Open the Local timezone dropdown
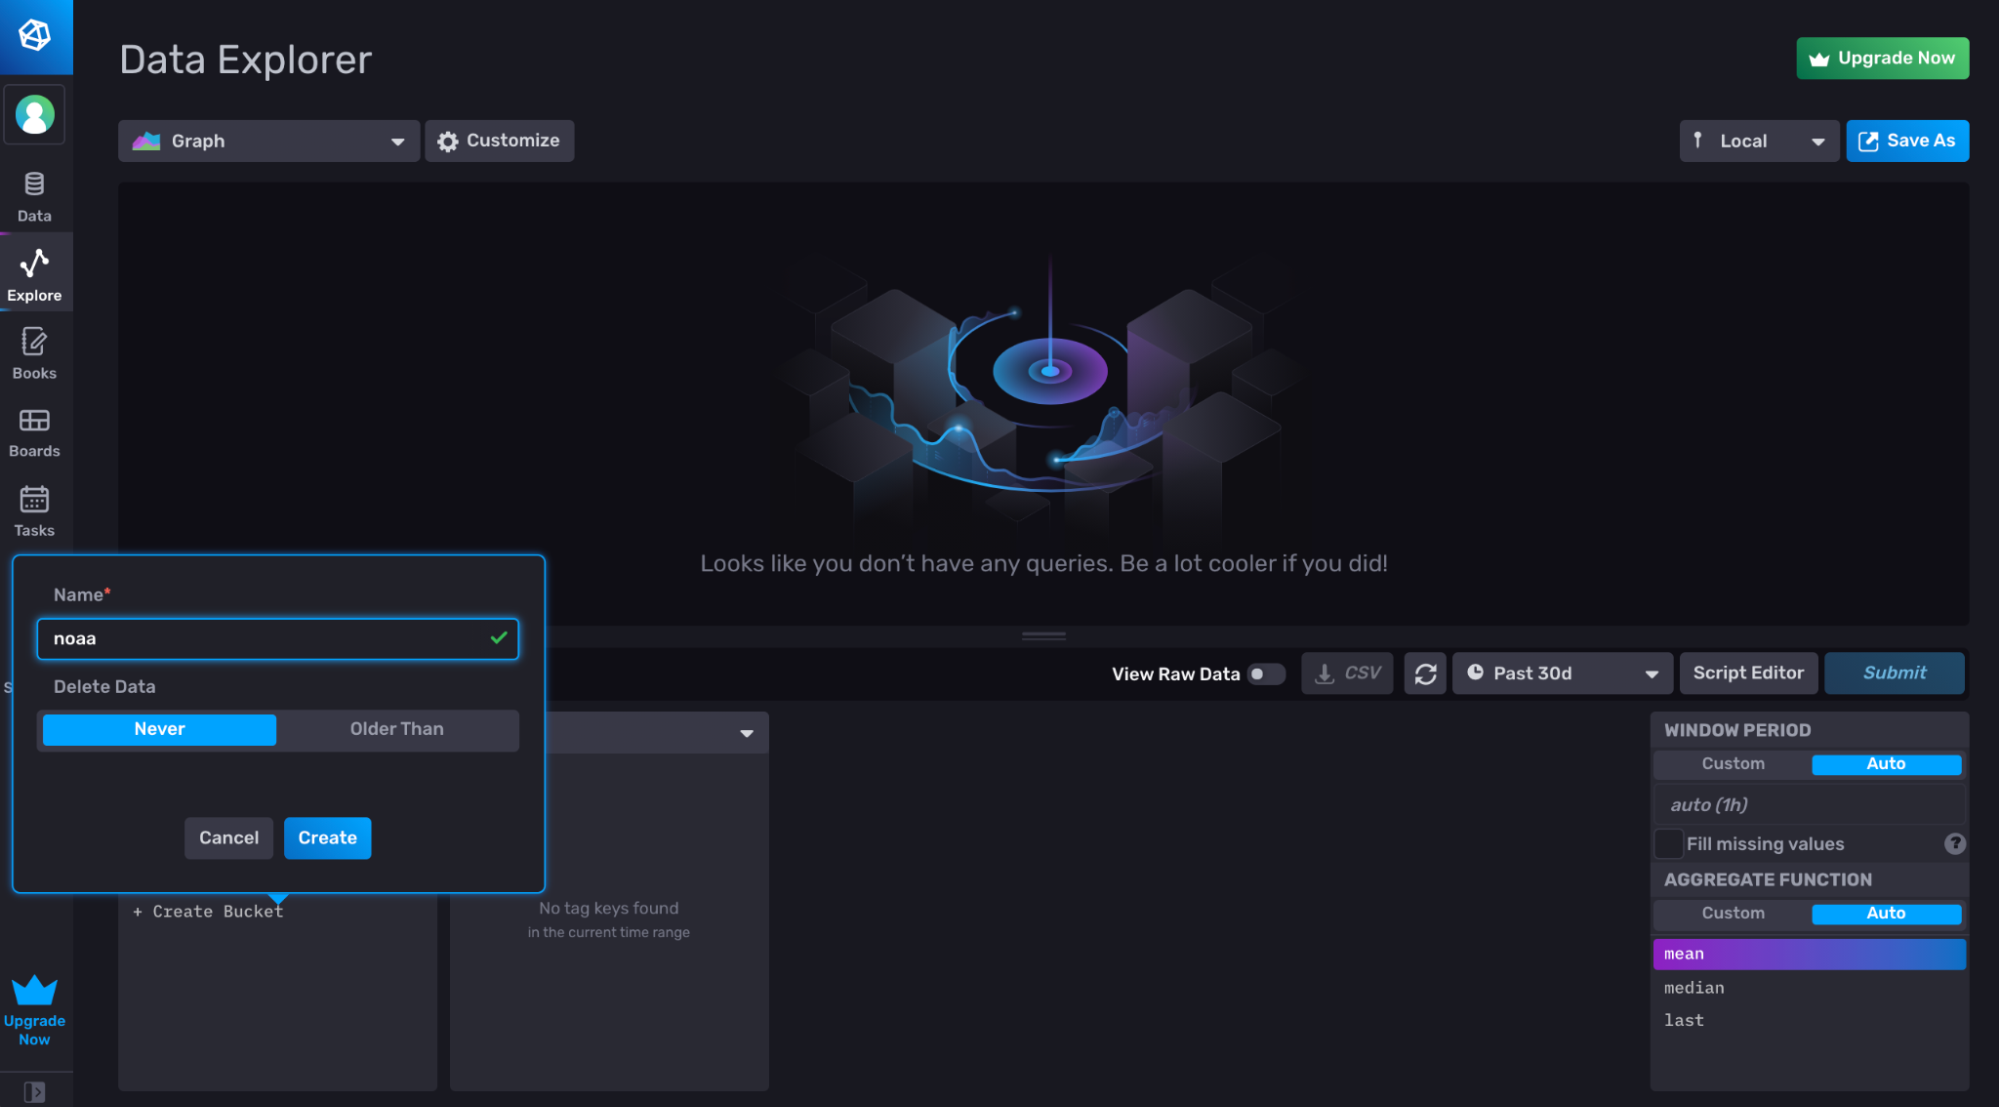The width and height of the screenshot is (1999, 1107). 1758,141
